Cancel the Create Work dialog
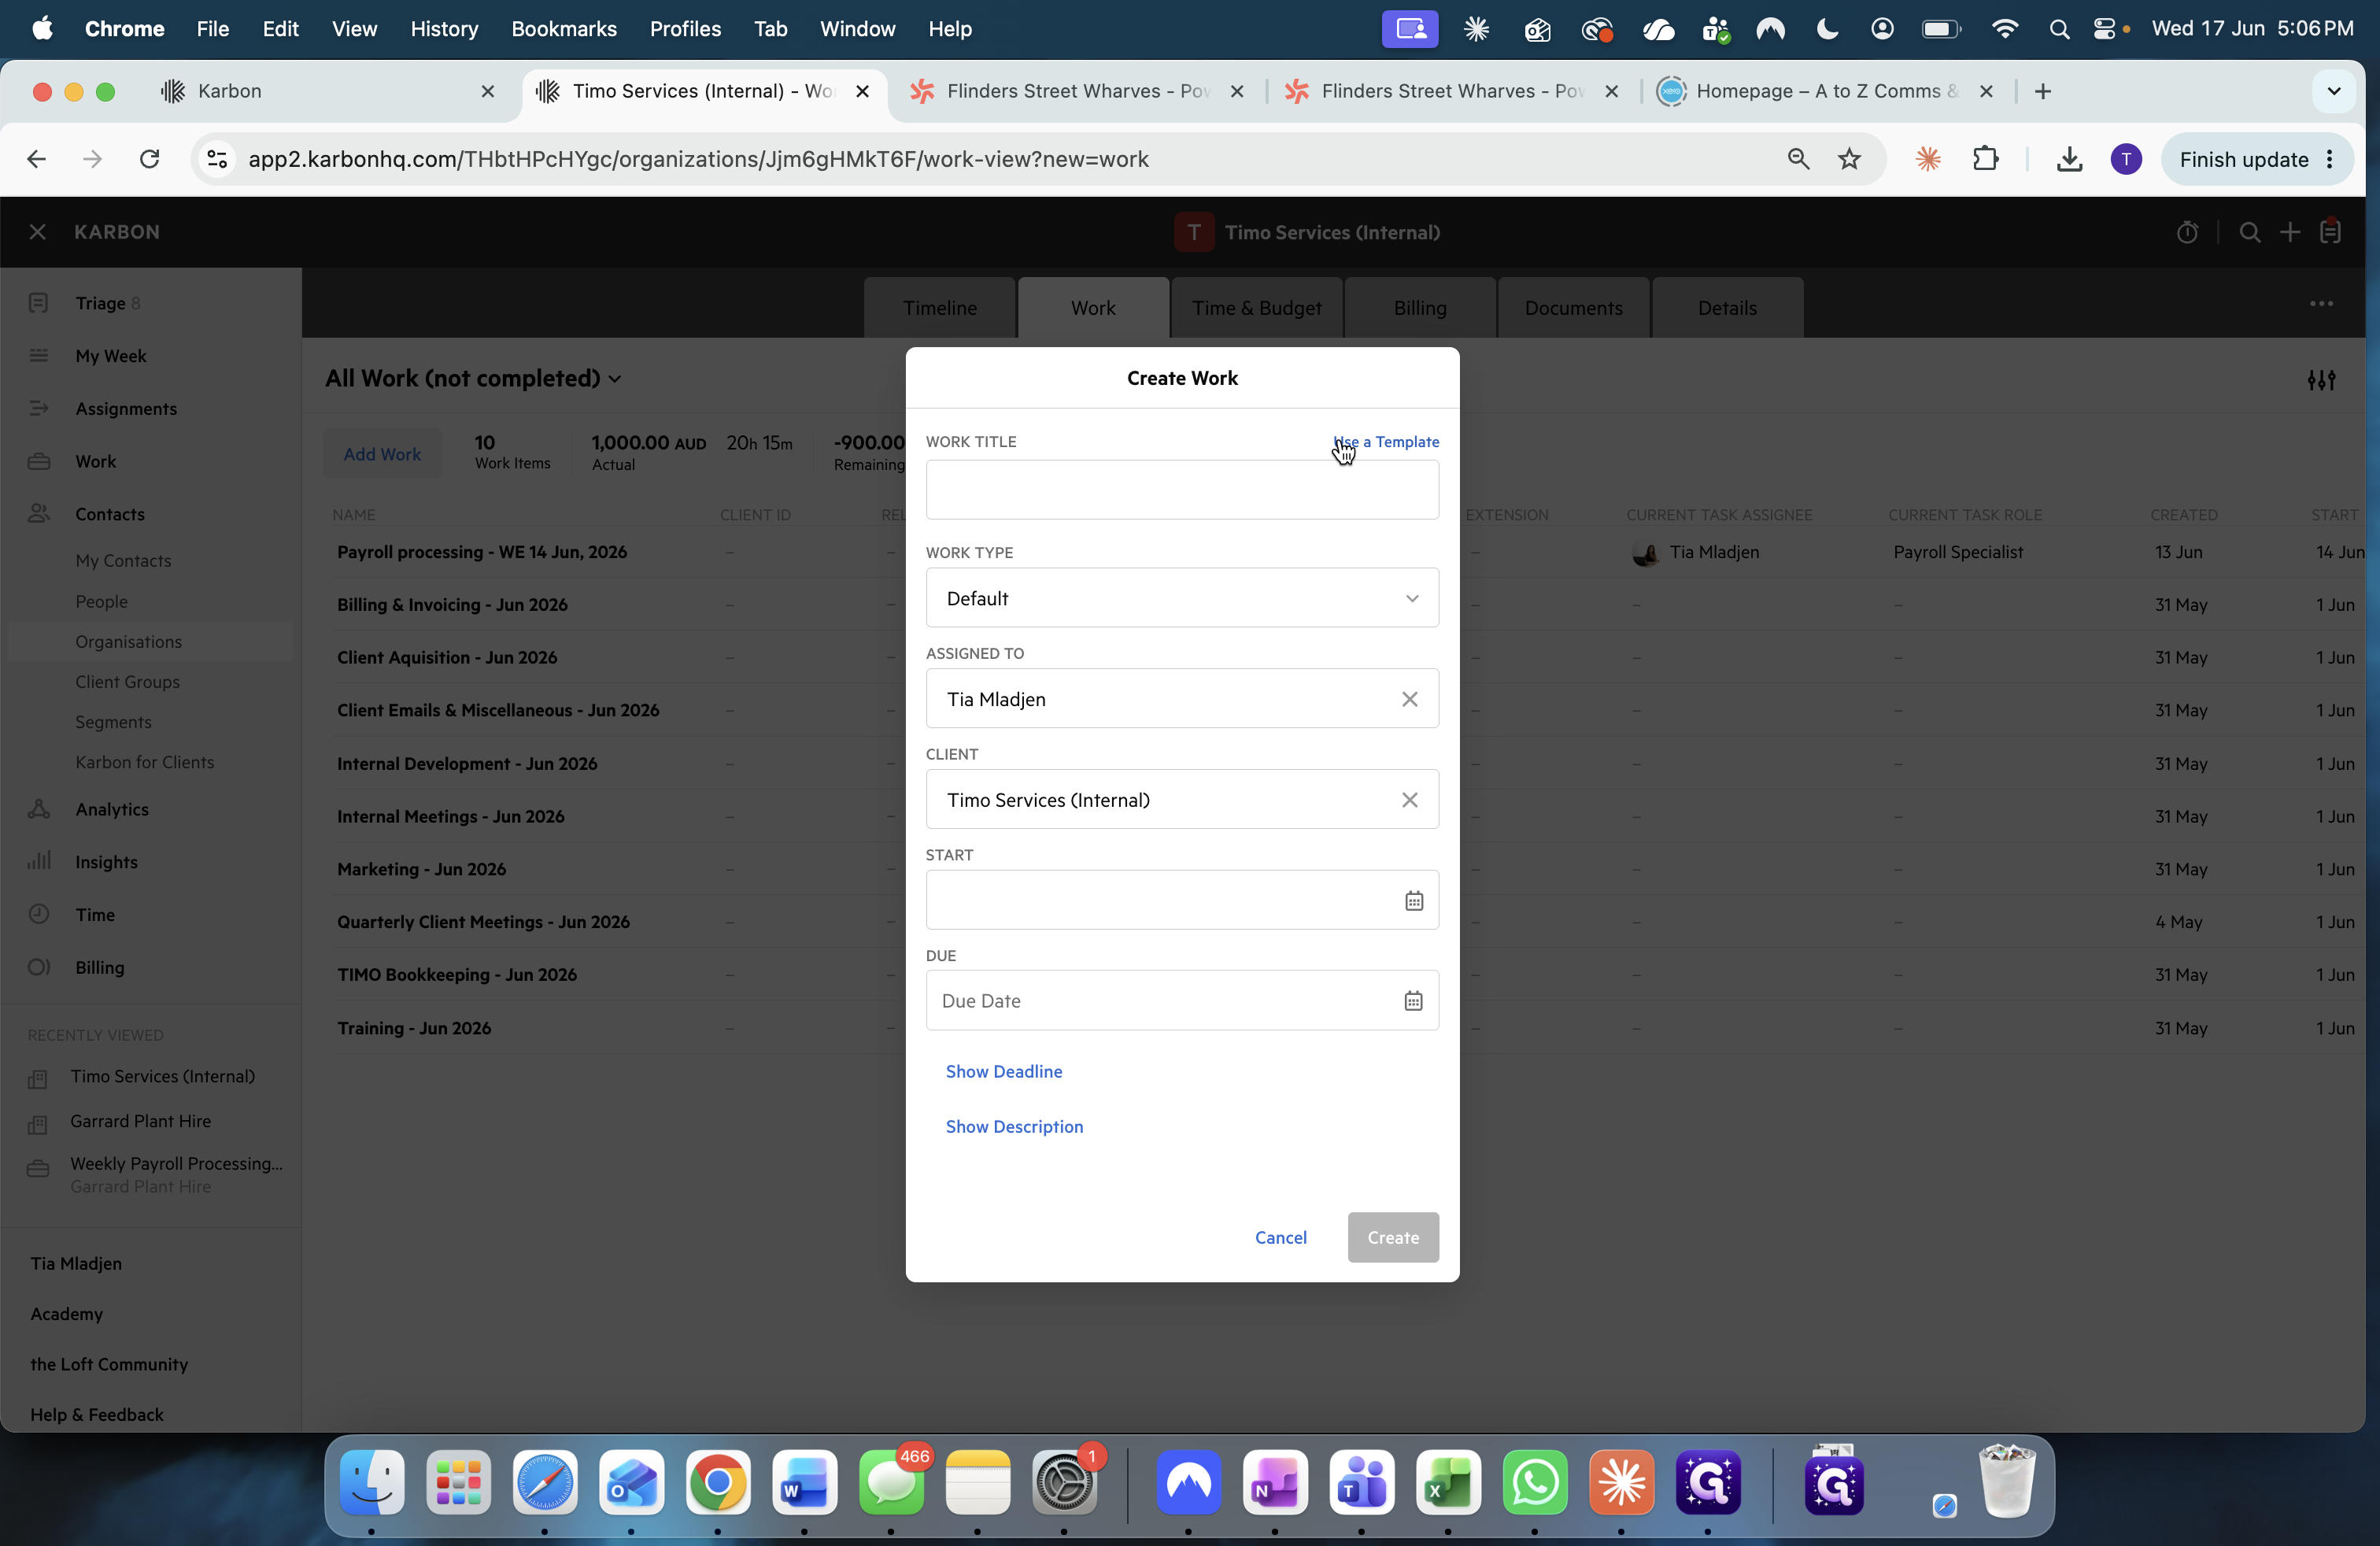2380x1546 pixels. pyautogui.click(x=1280, y=1237)
